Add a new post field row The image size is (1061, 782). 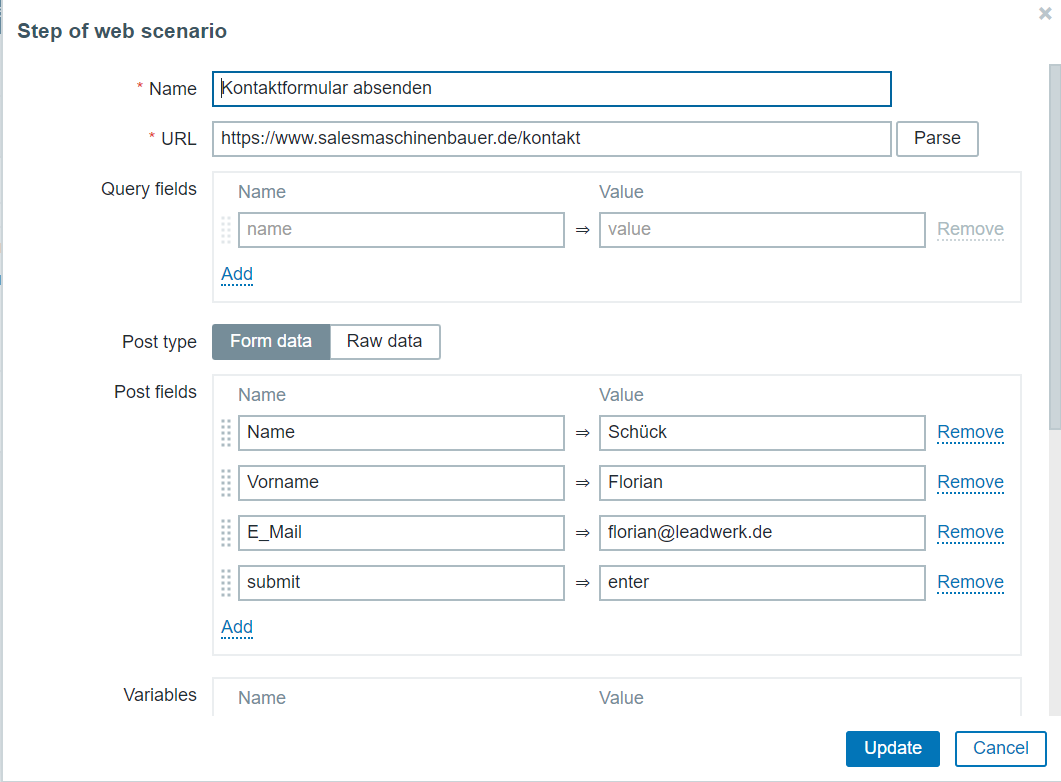coord(237,627)
